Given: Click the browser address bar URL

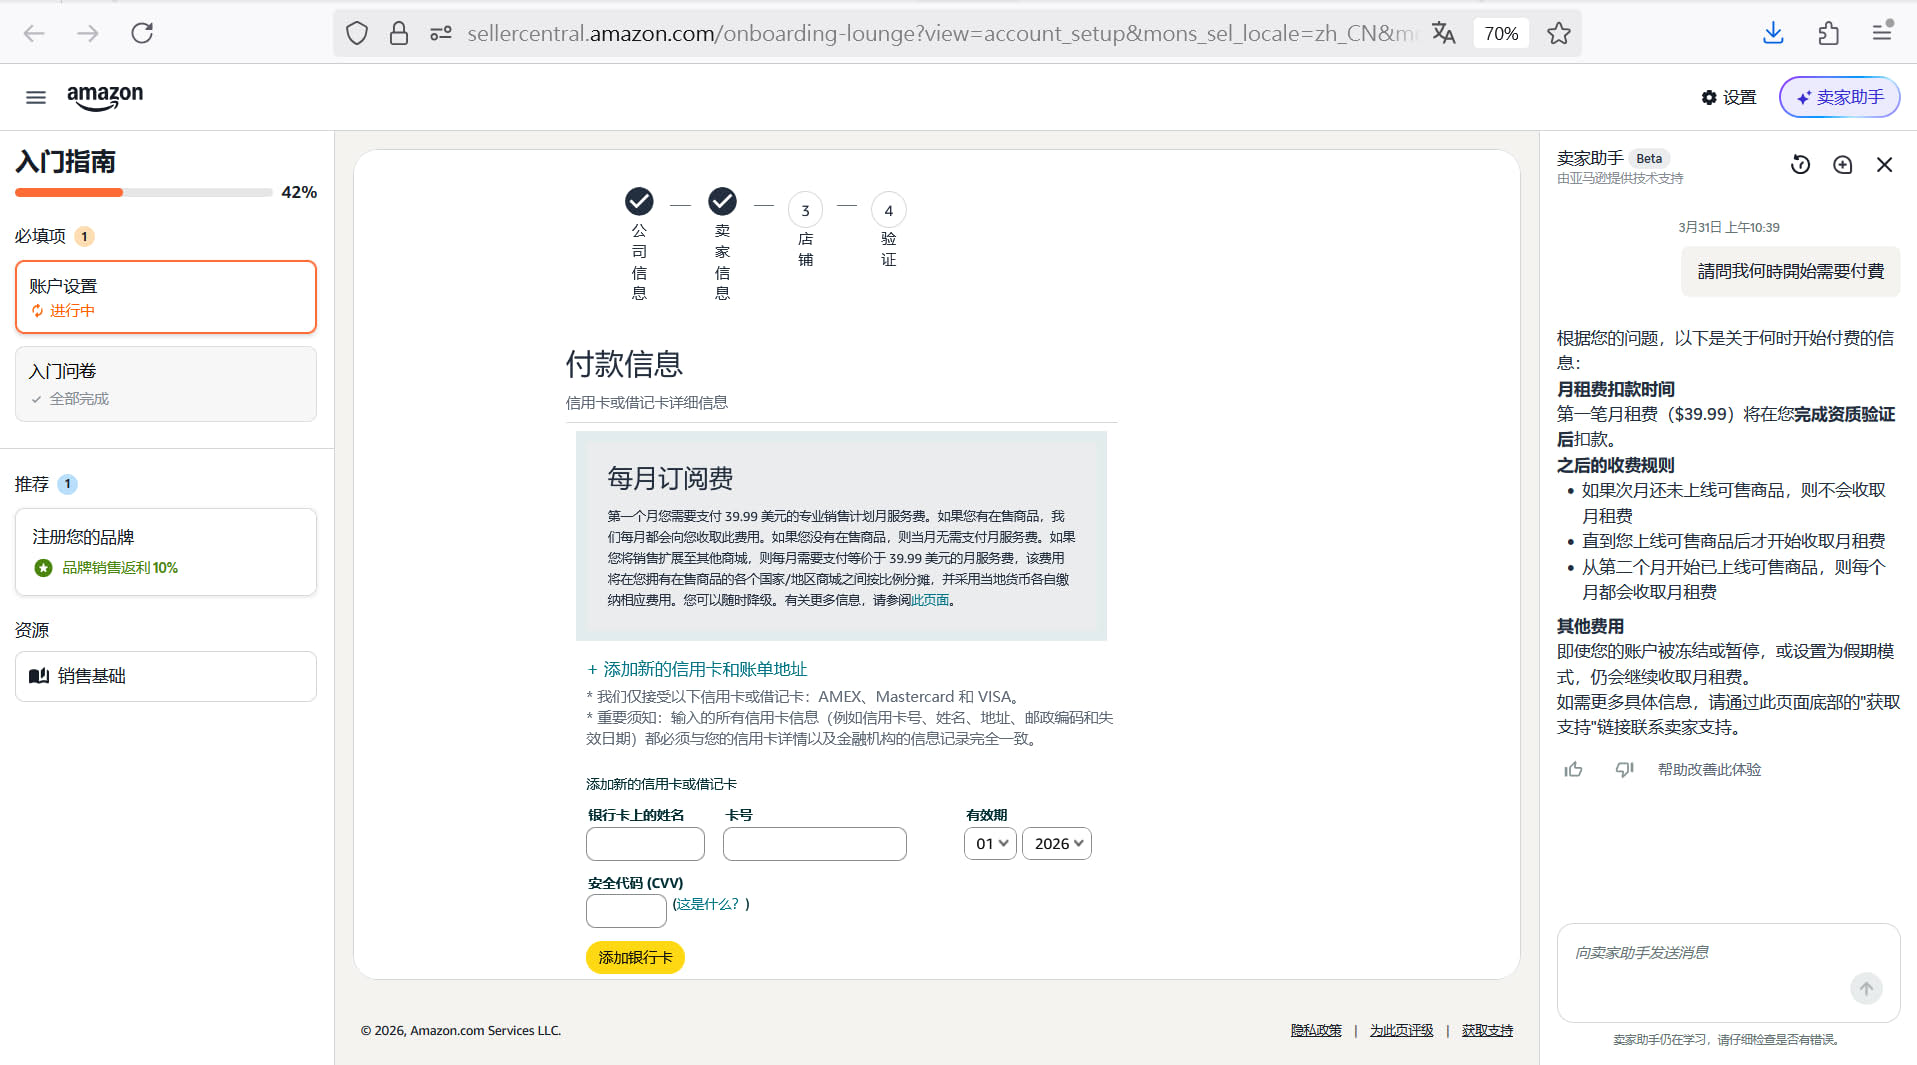Looking at the screenshot, I should click(940, 33).
